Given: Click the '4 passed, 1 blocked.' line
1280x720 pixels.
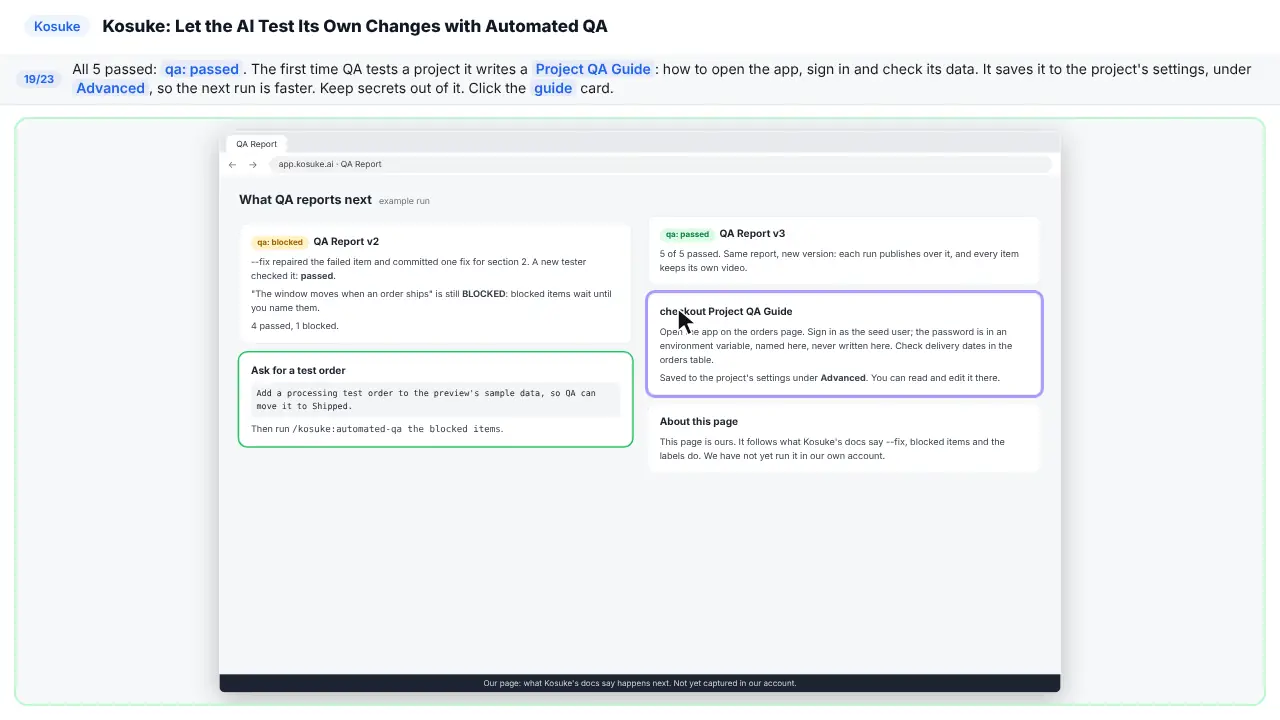Looking at the screenshot, I should point(295,326).
